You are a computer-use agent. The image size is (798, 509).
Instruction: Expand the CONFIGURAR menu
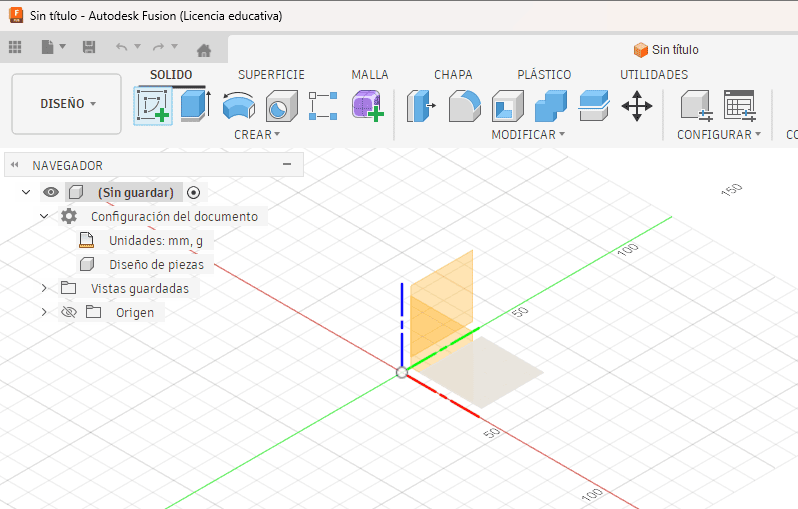pos(719,135)
